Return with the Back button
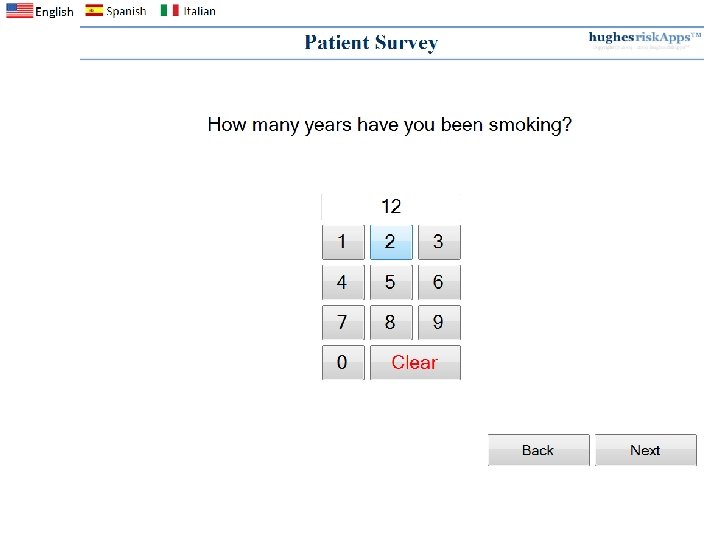Image resolution: width=720 pixels, height=540 pixels. coord(539,450)
